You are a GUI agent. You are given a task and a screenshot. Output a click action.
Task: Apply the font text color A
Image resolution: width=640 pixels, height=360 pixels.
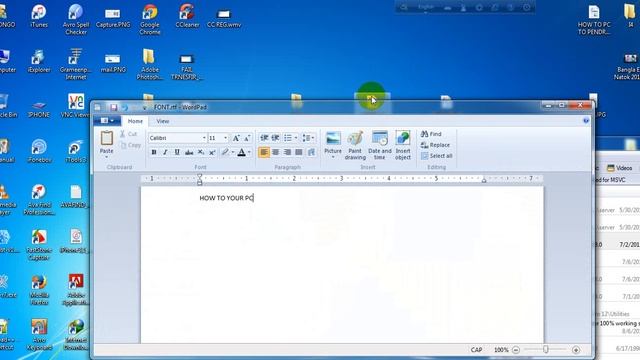coord(242,152)
